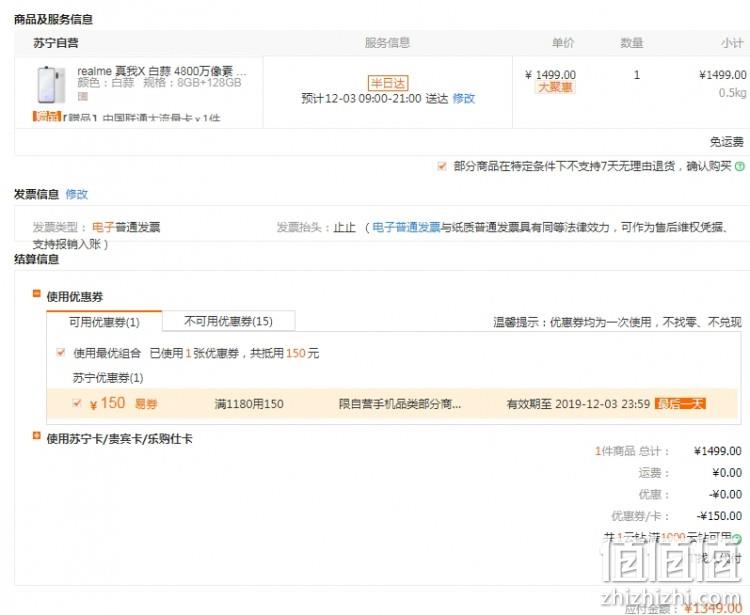The width and height of the screenshot is (750, 615).
Task: Expand 使用苏宁卡/贵宾卡/乐购仕卡 section
Action: click(x=36, y=435)
